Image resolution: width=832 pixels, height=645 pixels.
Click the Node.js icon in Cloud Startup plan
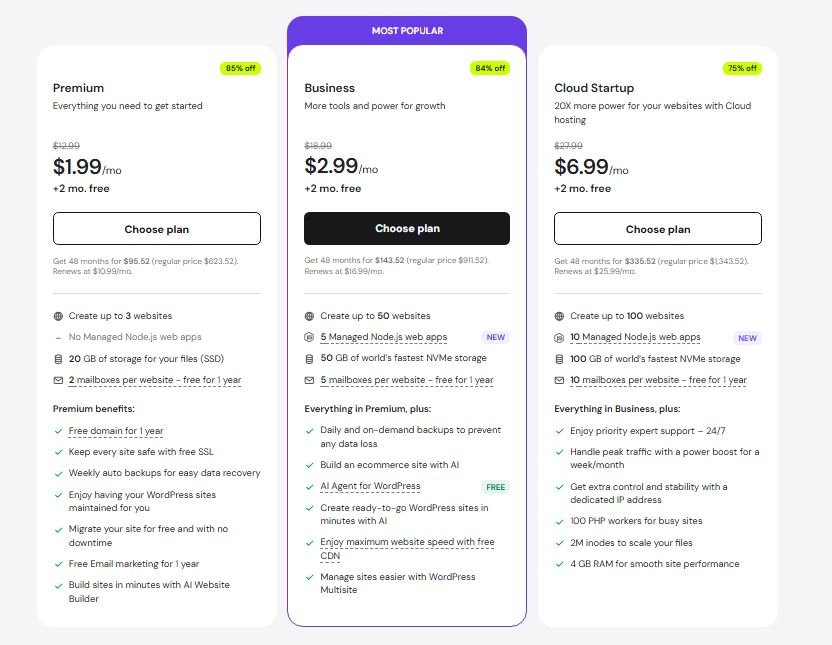(x=560, y=337)
